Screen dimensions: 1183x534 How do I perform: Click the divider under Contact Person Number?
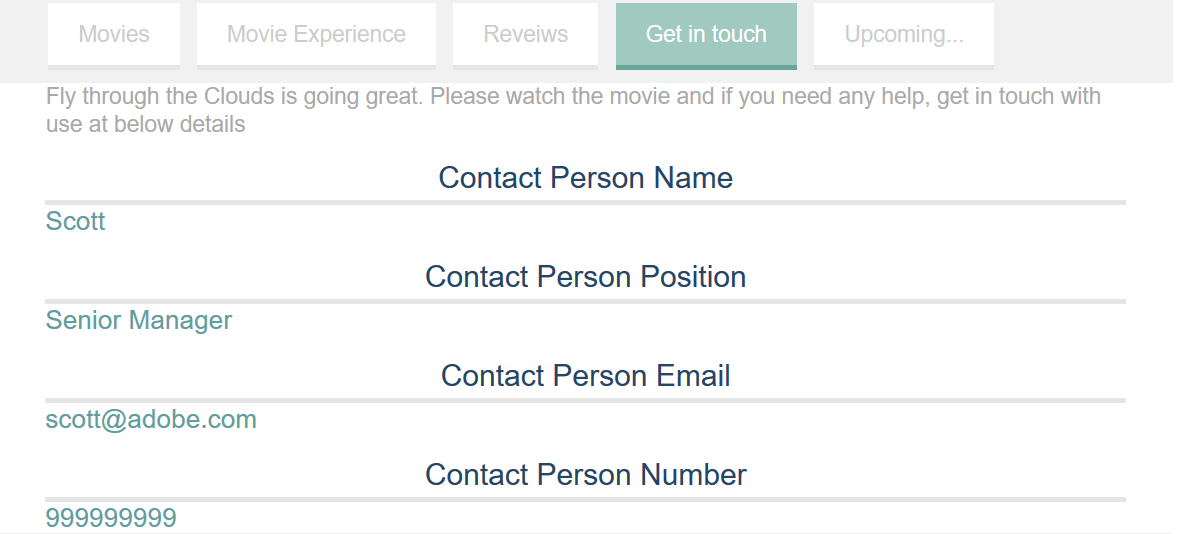click(x=586, y=499)
